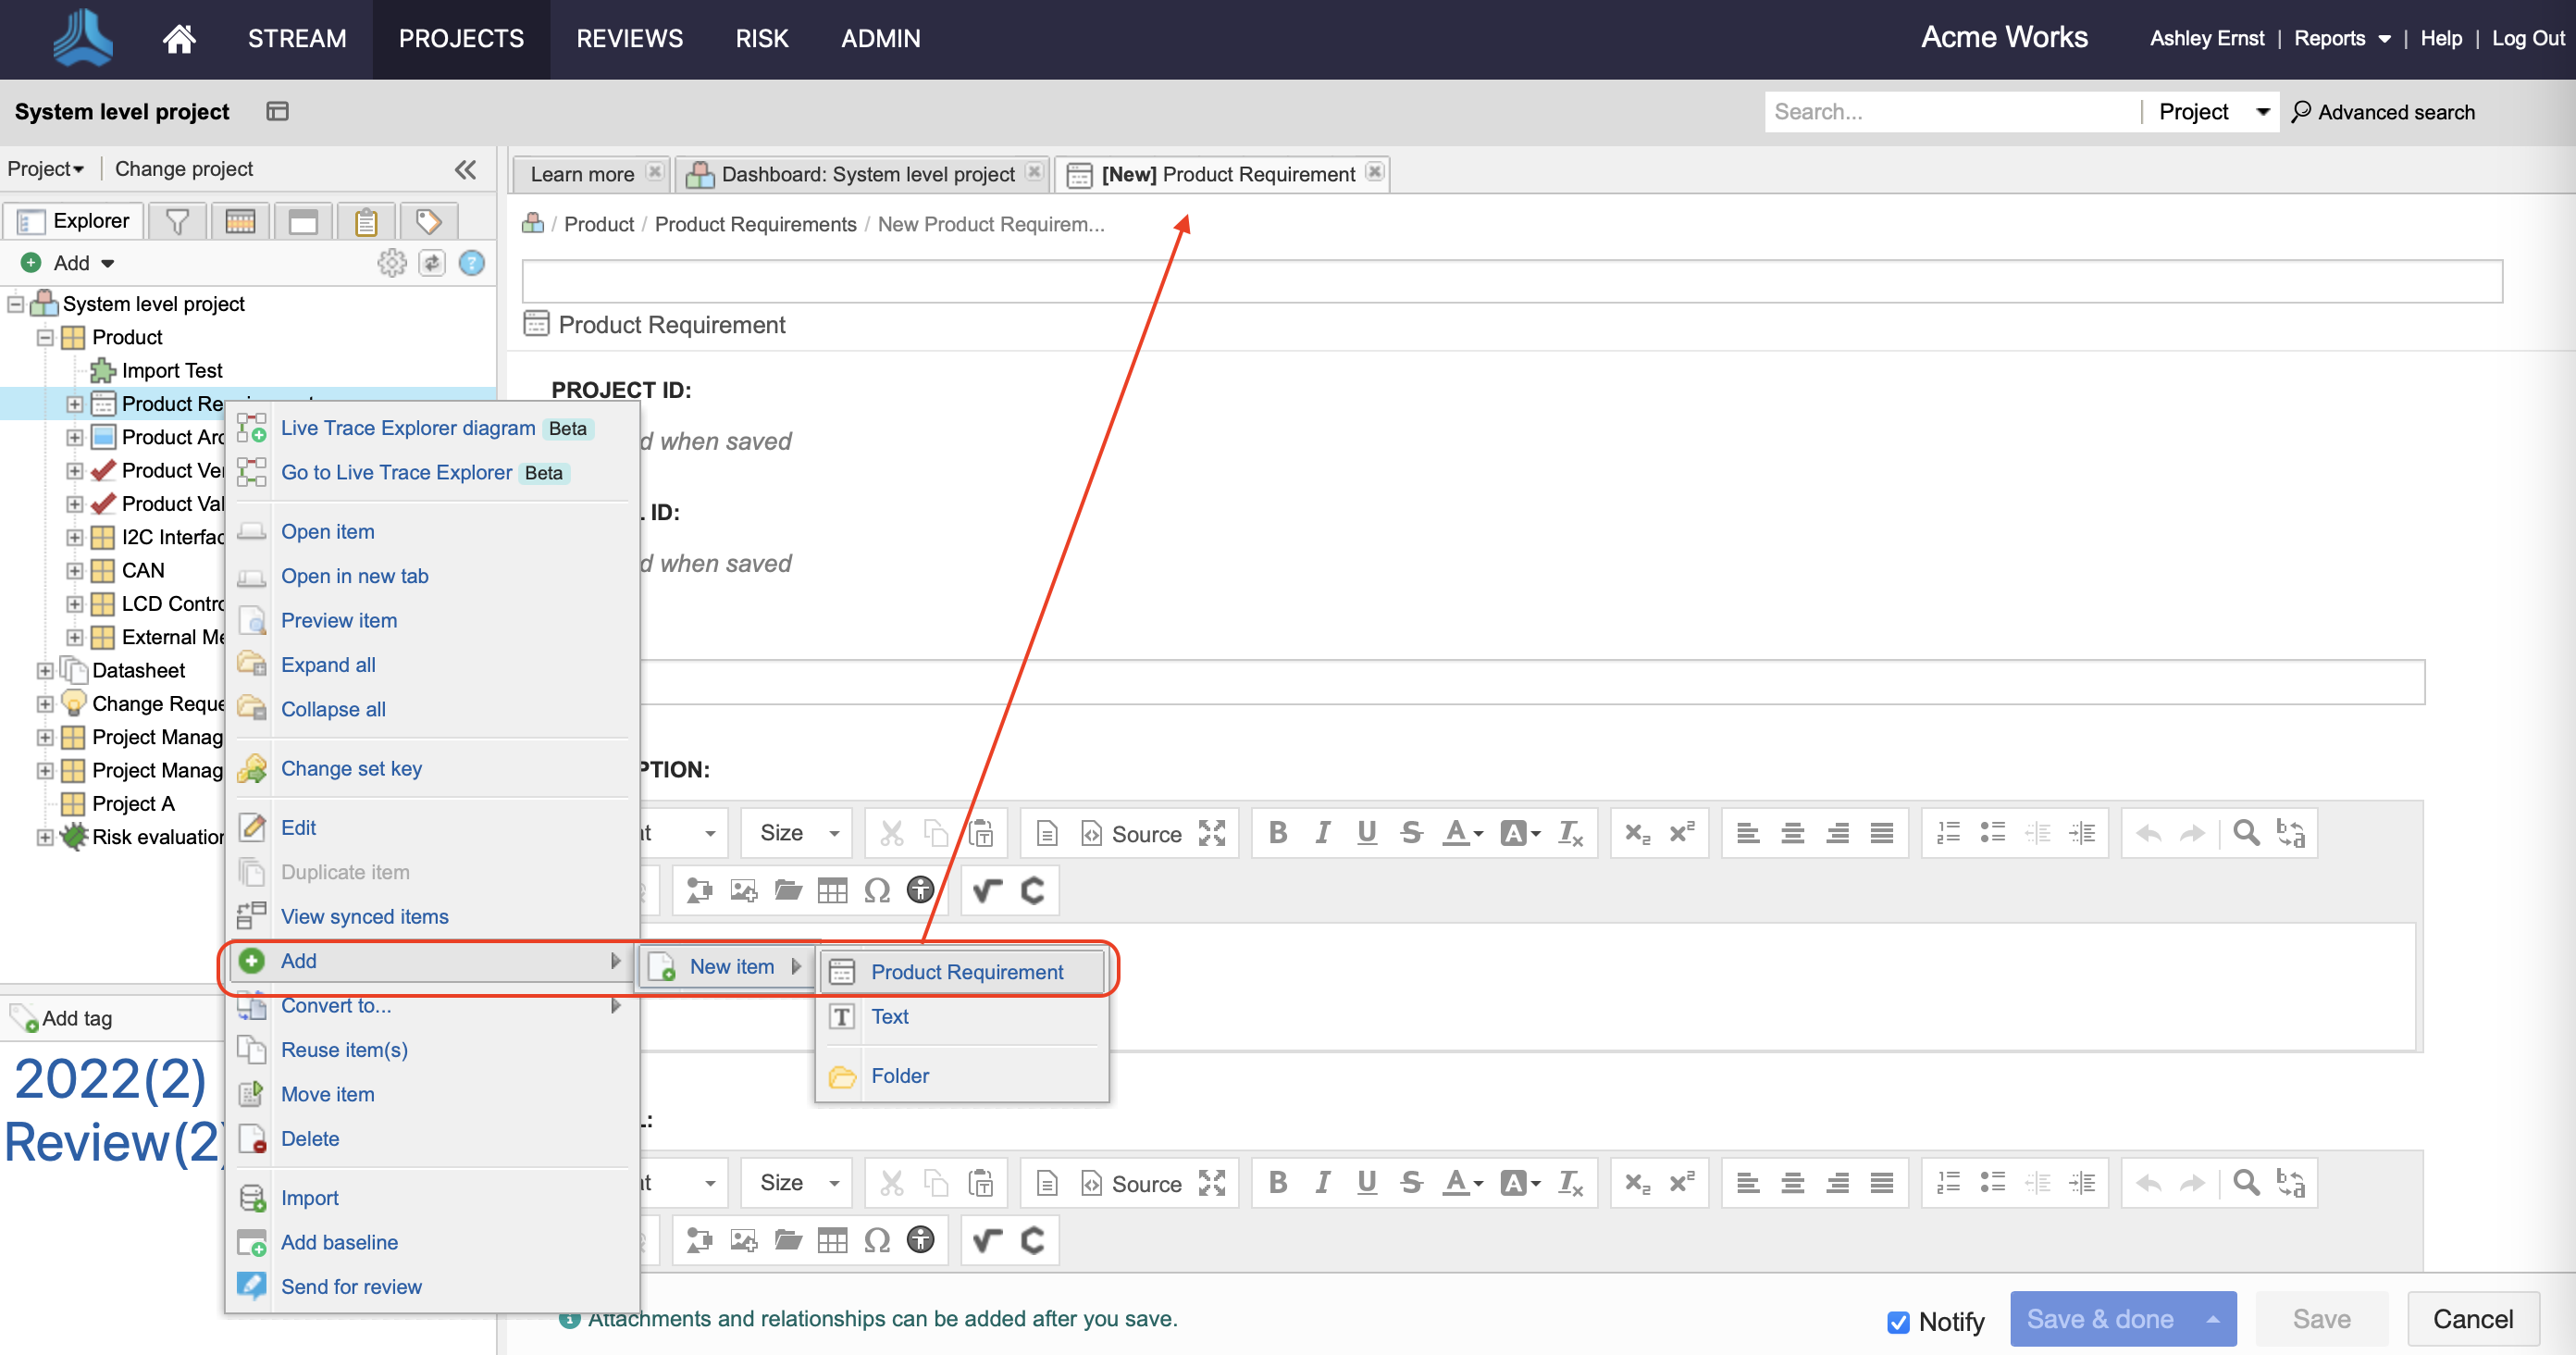The height and width of the screenshot is (1355, 2576).
Task: Toggle Source view in lower editor
Action: tap(1131, 1183)
